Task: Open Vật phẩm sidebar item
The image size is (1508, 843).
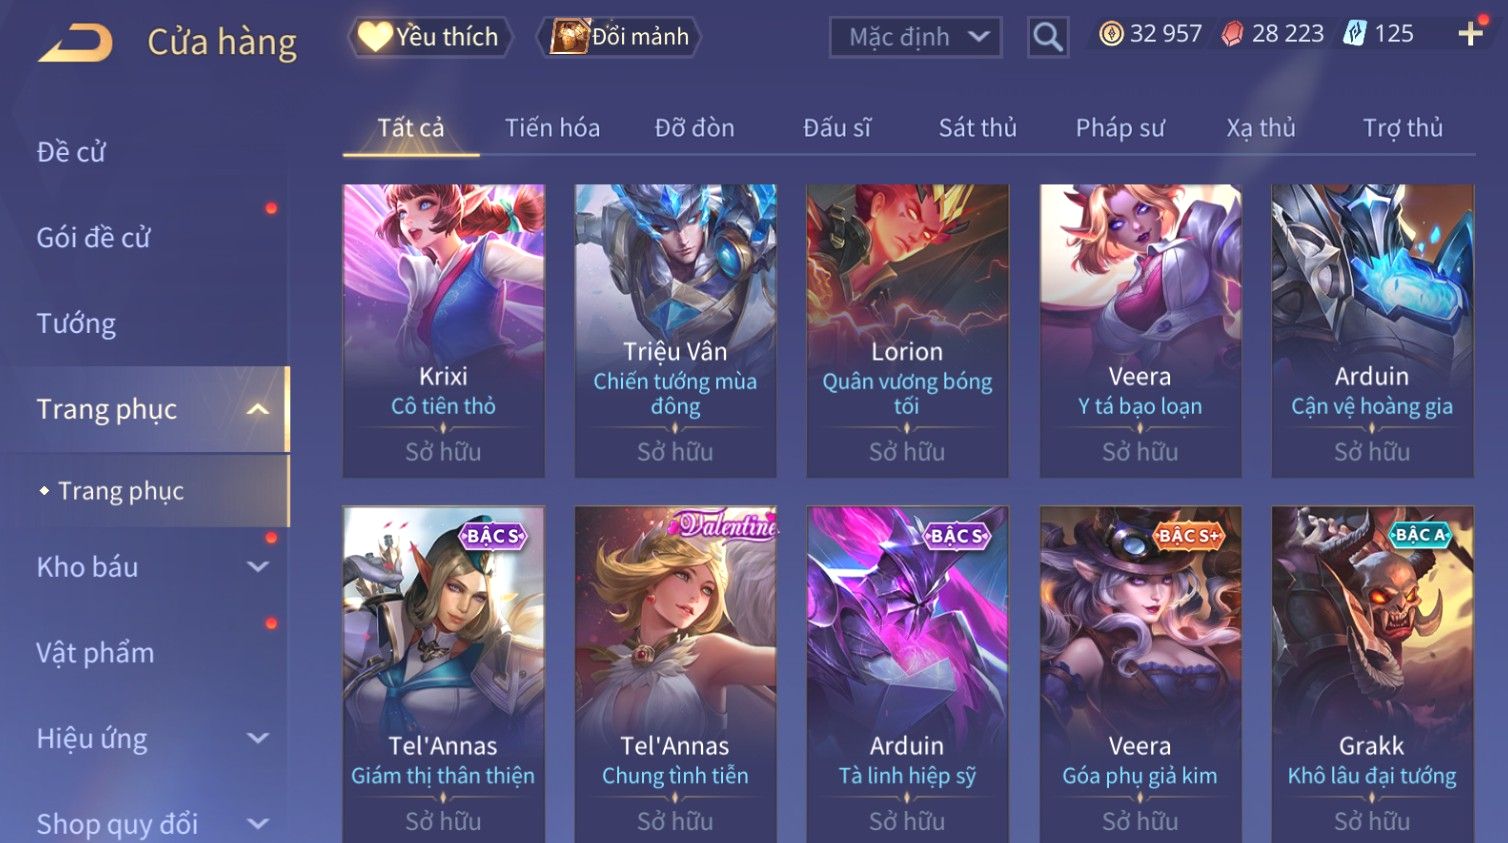Action: tap(96, 653)
